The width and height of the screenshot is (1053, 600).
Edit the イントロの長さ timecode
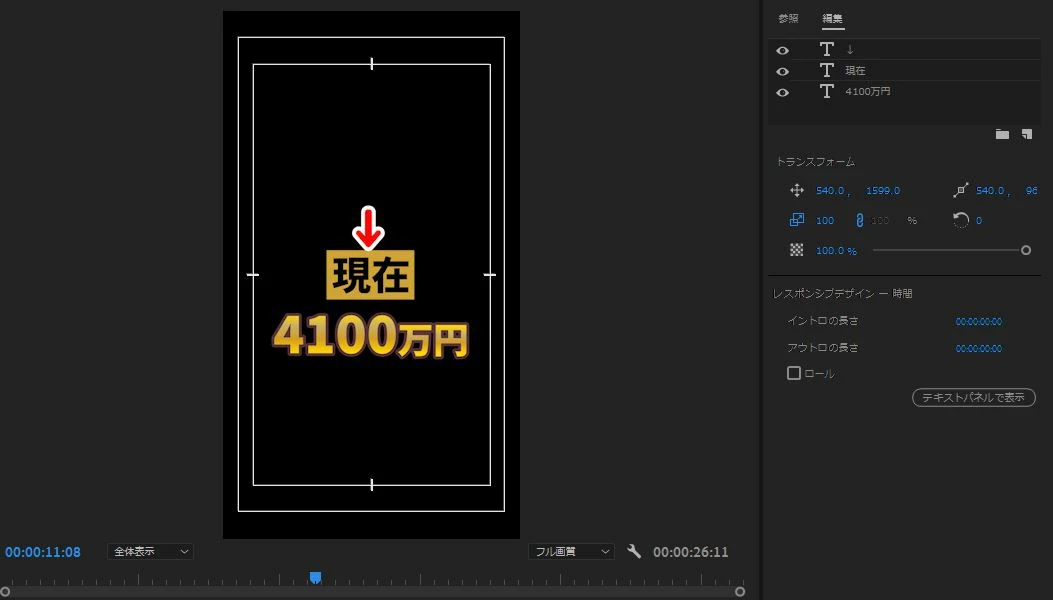[978, 322]
